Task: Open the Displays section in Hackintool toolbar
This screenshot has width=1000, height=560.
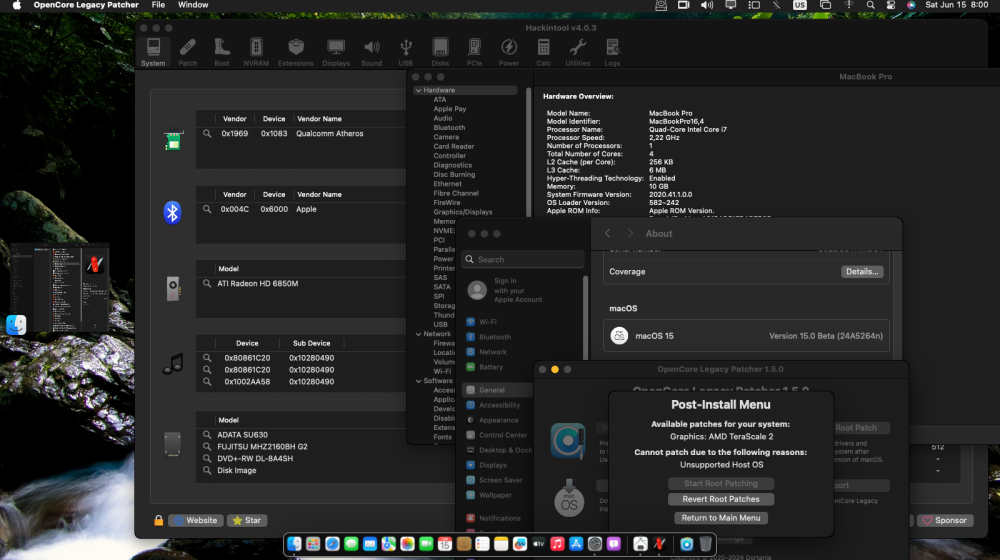Action: point(336,52)
